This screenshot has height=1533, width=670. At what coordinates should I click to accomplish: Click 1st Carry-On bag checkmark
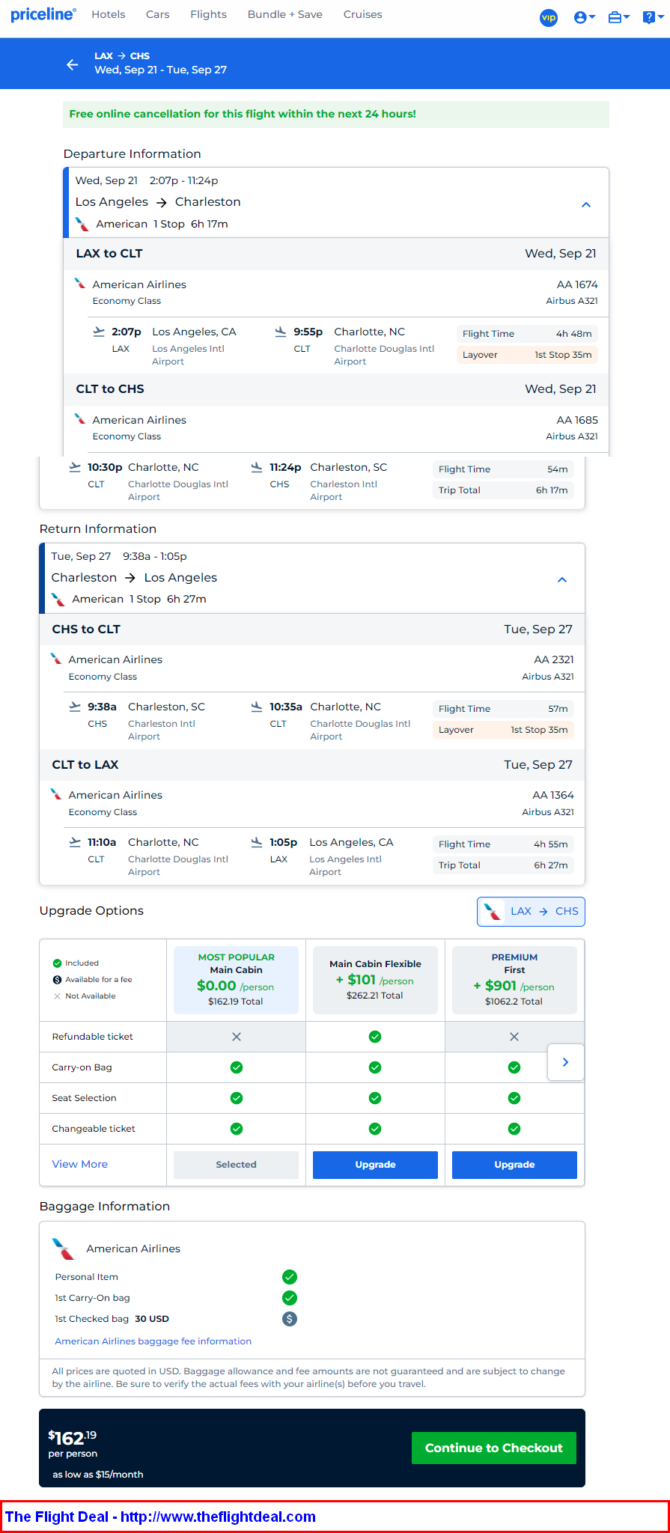click(289, 1298)
